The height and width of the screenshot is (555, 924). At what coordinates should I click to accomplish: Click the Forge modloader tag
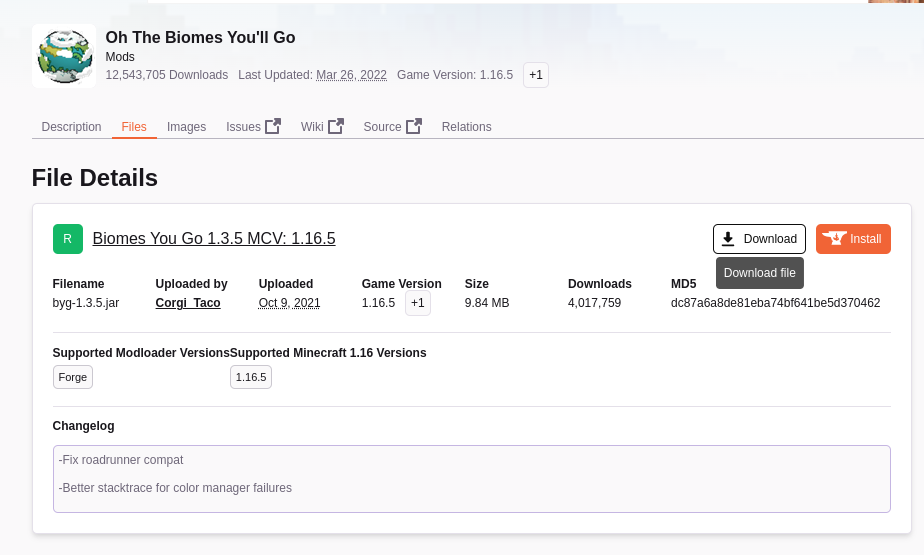pyautogui.click(x=72, y=377)
